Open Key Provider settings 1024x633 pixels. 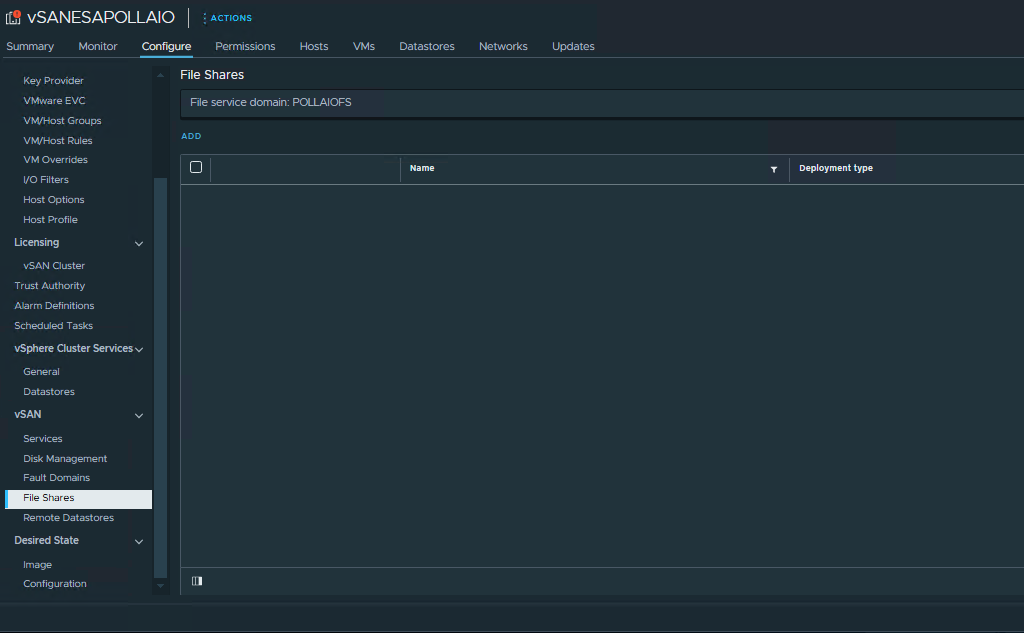54,80
